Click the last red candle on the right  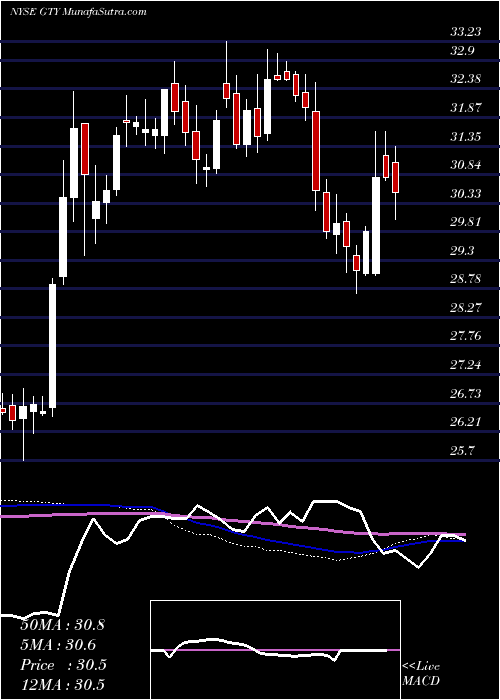pyautogui.click(x=396, y=178)
